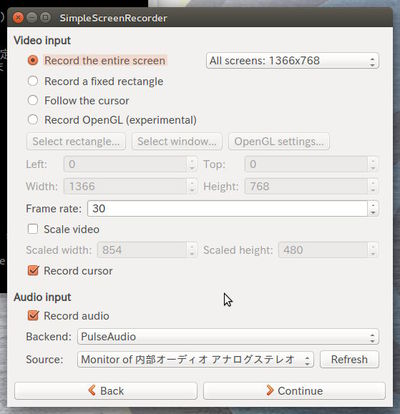
Task: Open the OpenGL settings... button
Action: click(279, 142)
